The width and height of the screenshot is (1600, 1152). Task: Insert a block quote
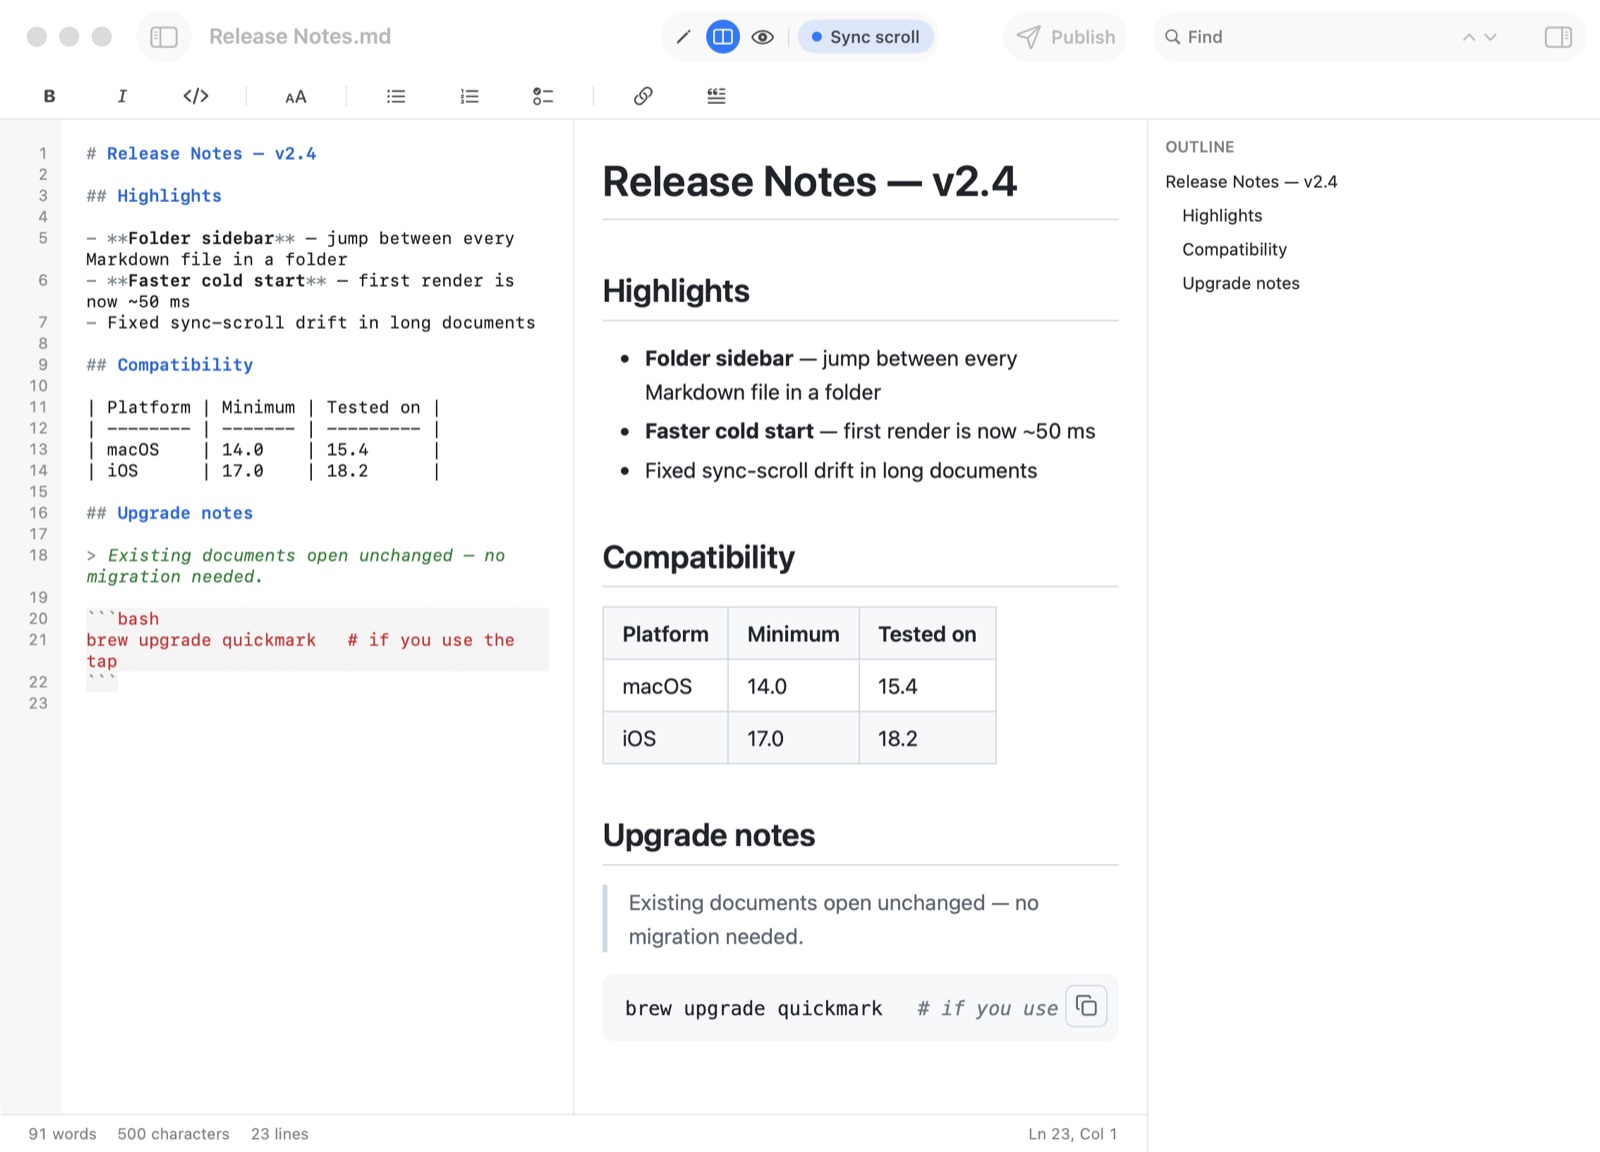(716, 96)
